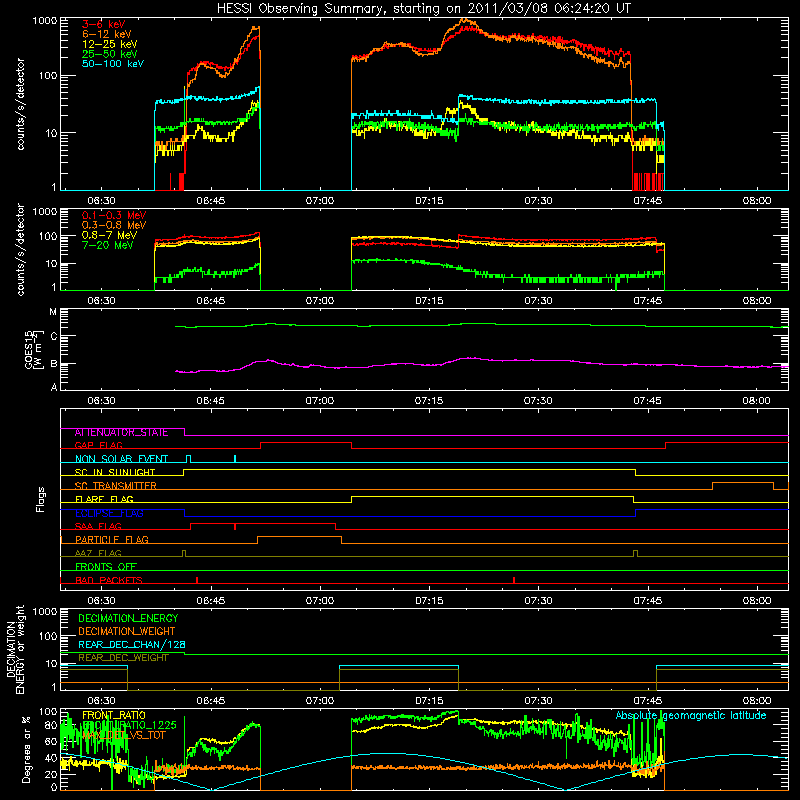Select the red 3-6 keV legend label
This screenshot has height=800, width=800.
[x=104, y=24]
